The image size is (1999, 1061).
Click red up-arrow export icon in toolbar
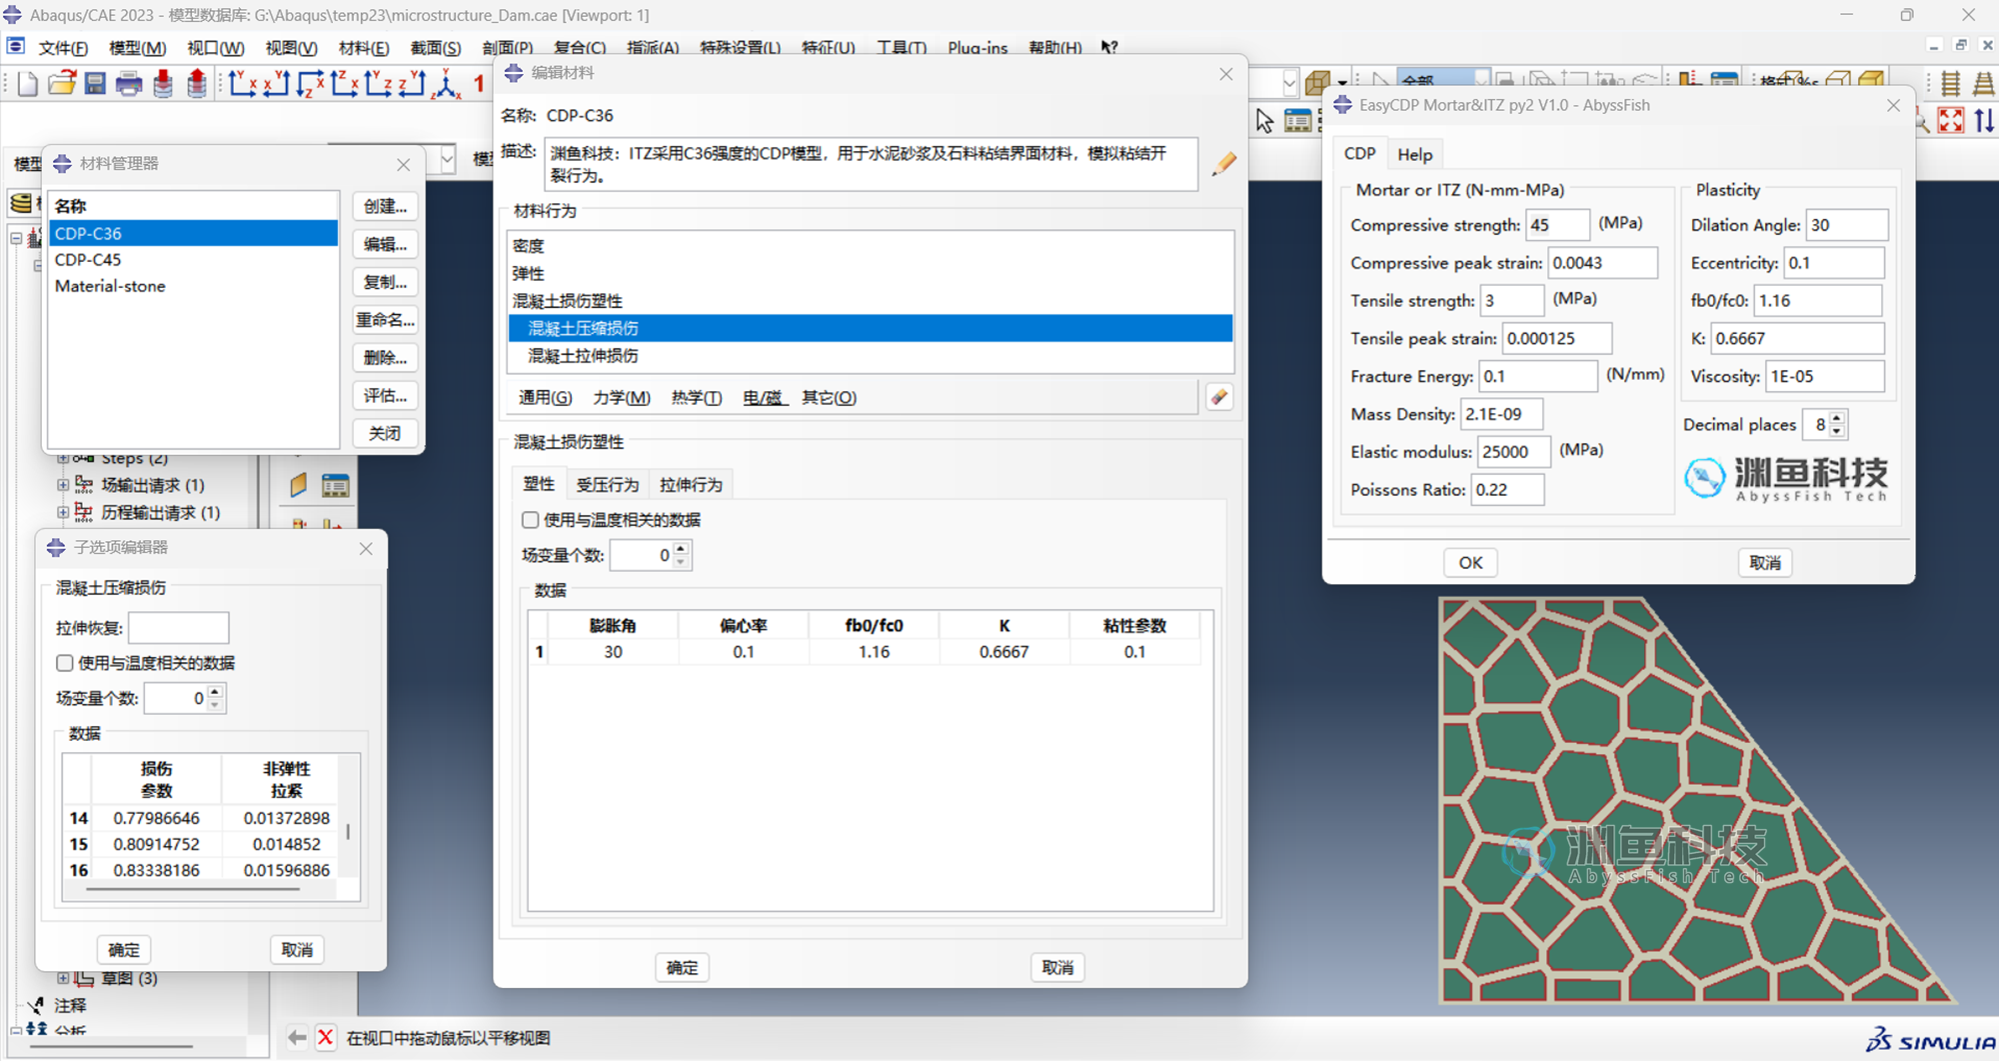click(x=197, y=84)
